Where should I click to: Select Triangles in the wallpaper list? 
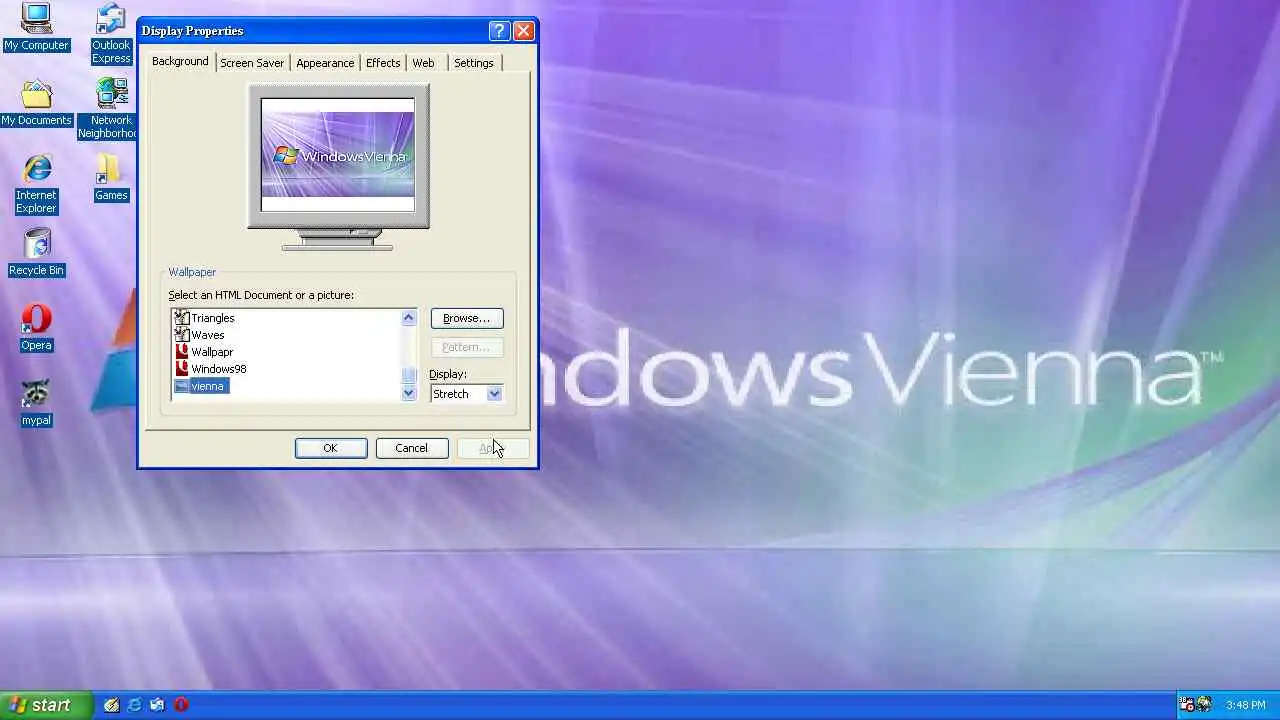click(212, 318)
